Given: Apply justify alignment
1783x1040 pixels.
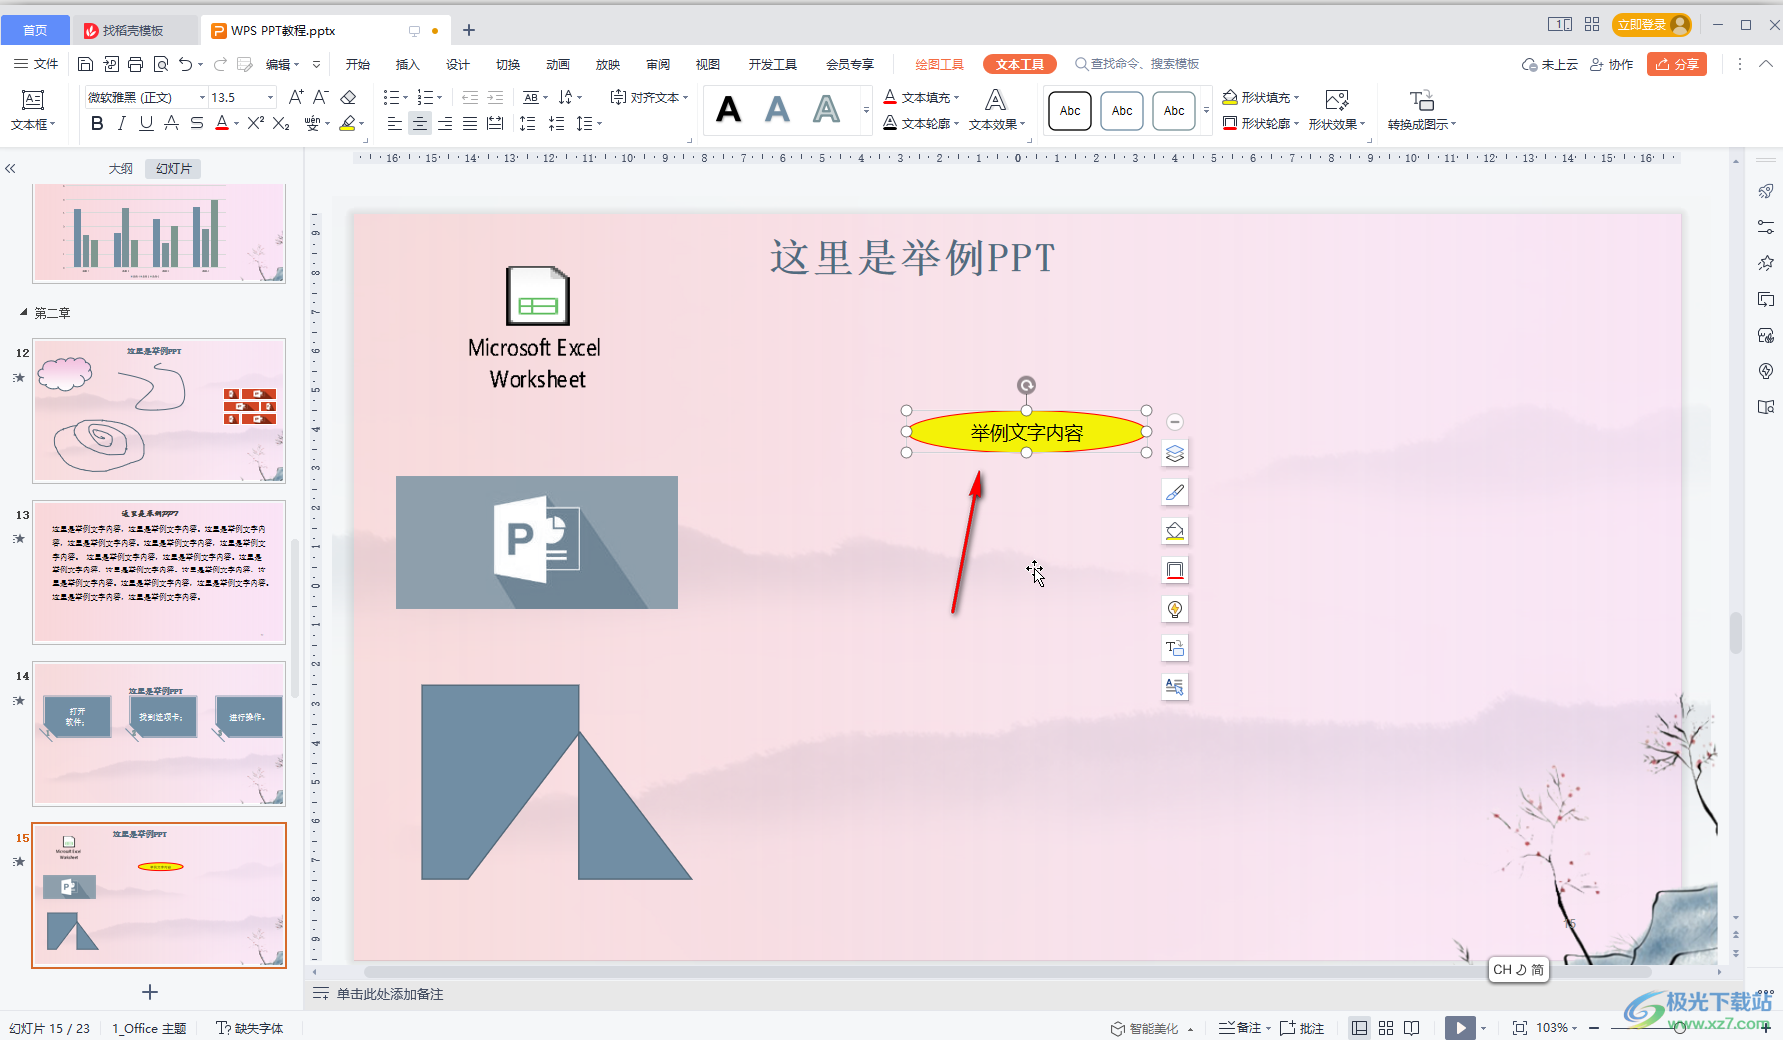Looking at the screenshot, I should tap(470, 123).
